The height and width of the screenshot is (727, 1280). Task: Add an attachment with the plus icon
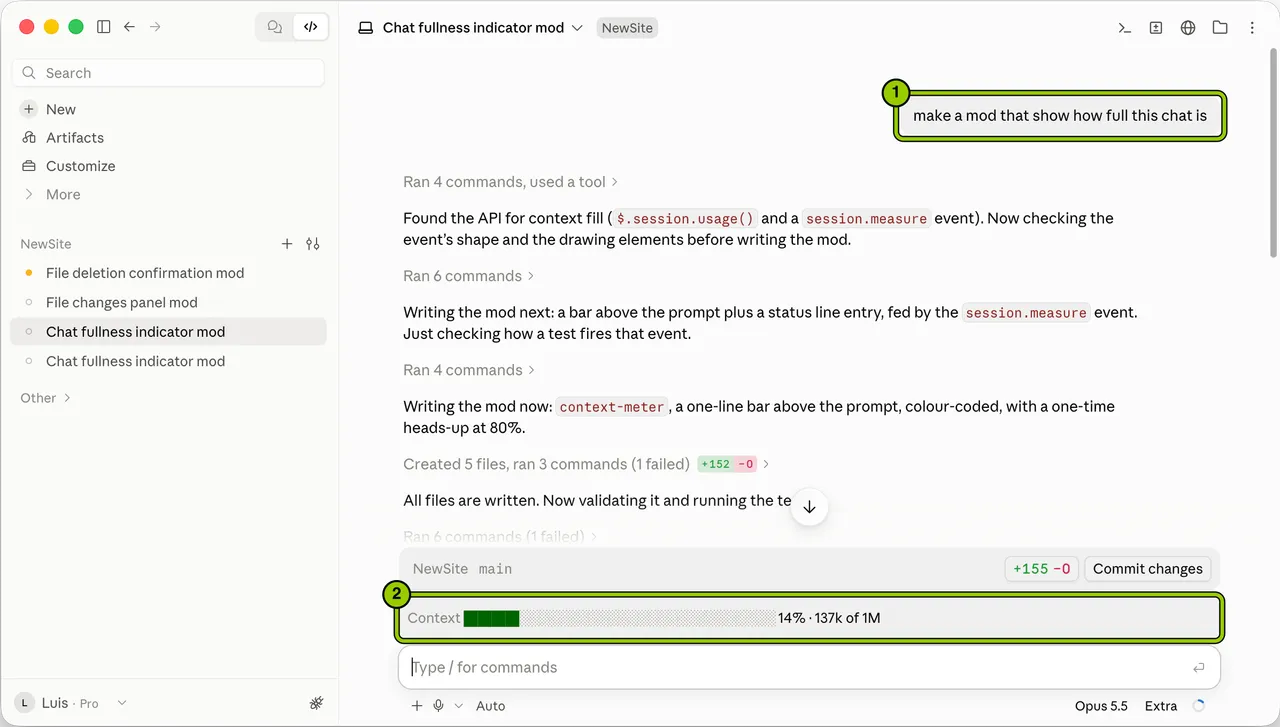[x=417, y=706]
